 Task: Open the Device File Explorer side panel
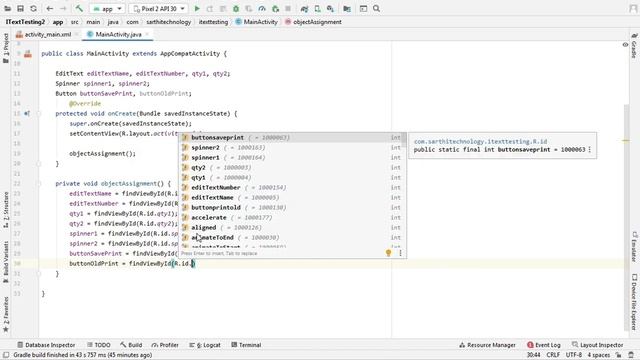pyautogui.click(x=634, y=301)
